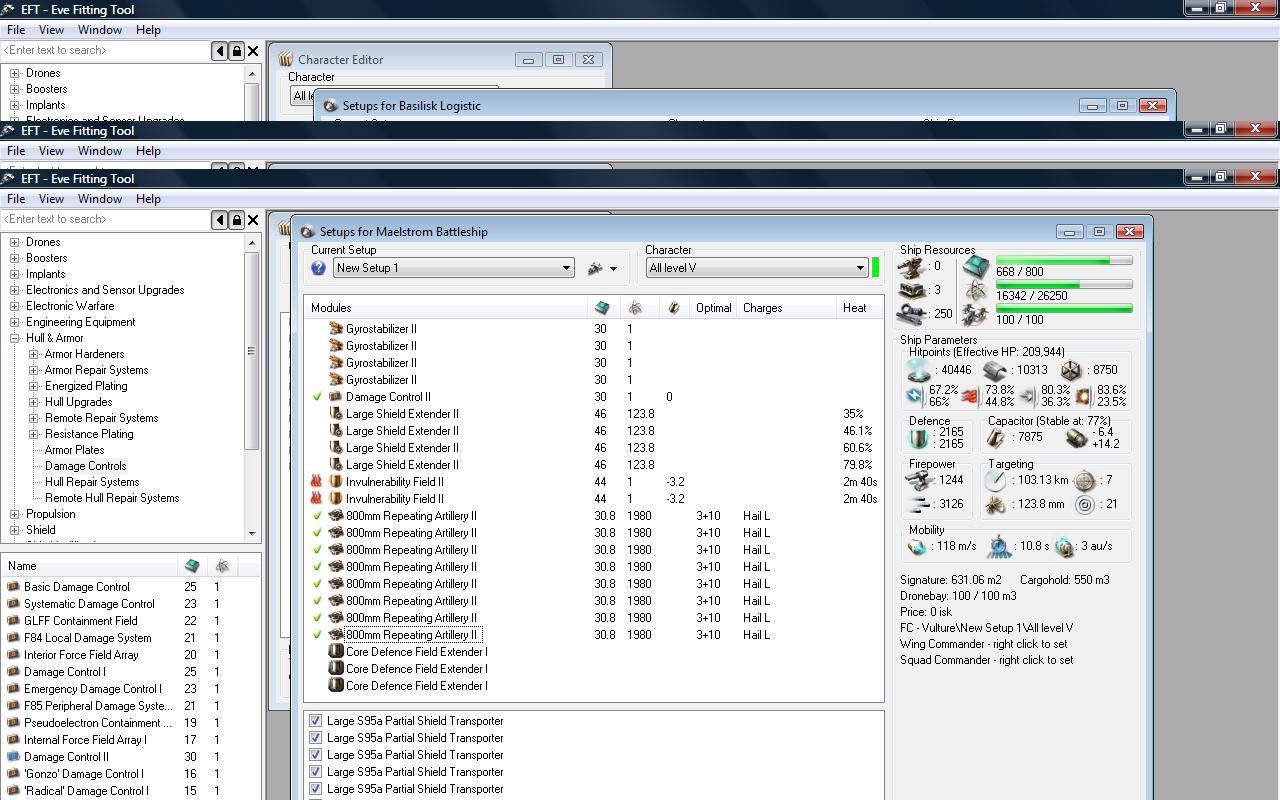Select 'Gonzo' Damage Control I in the item list

pos(83,774)
